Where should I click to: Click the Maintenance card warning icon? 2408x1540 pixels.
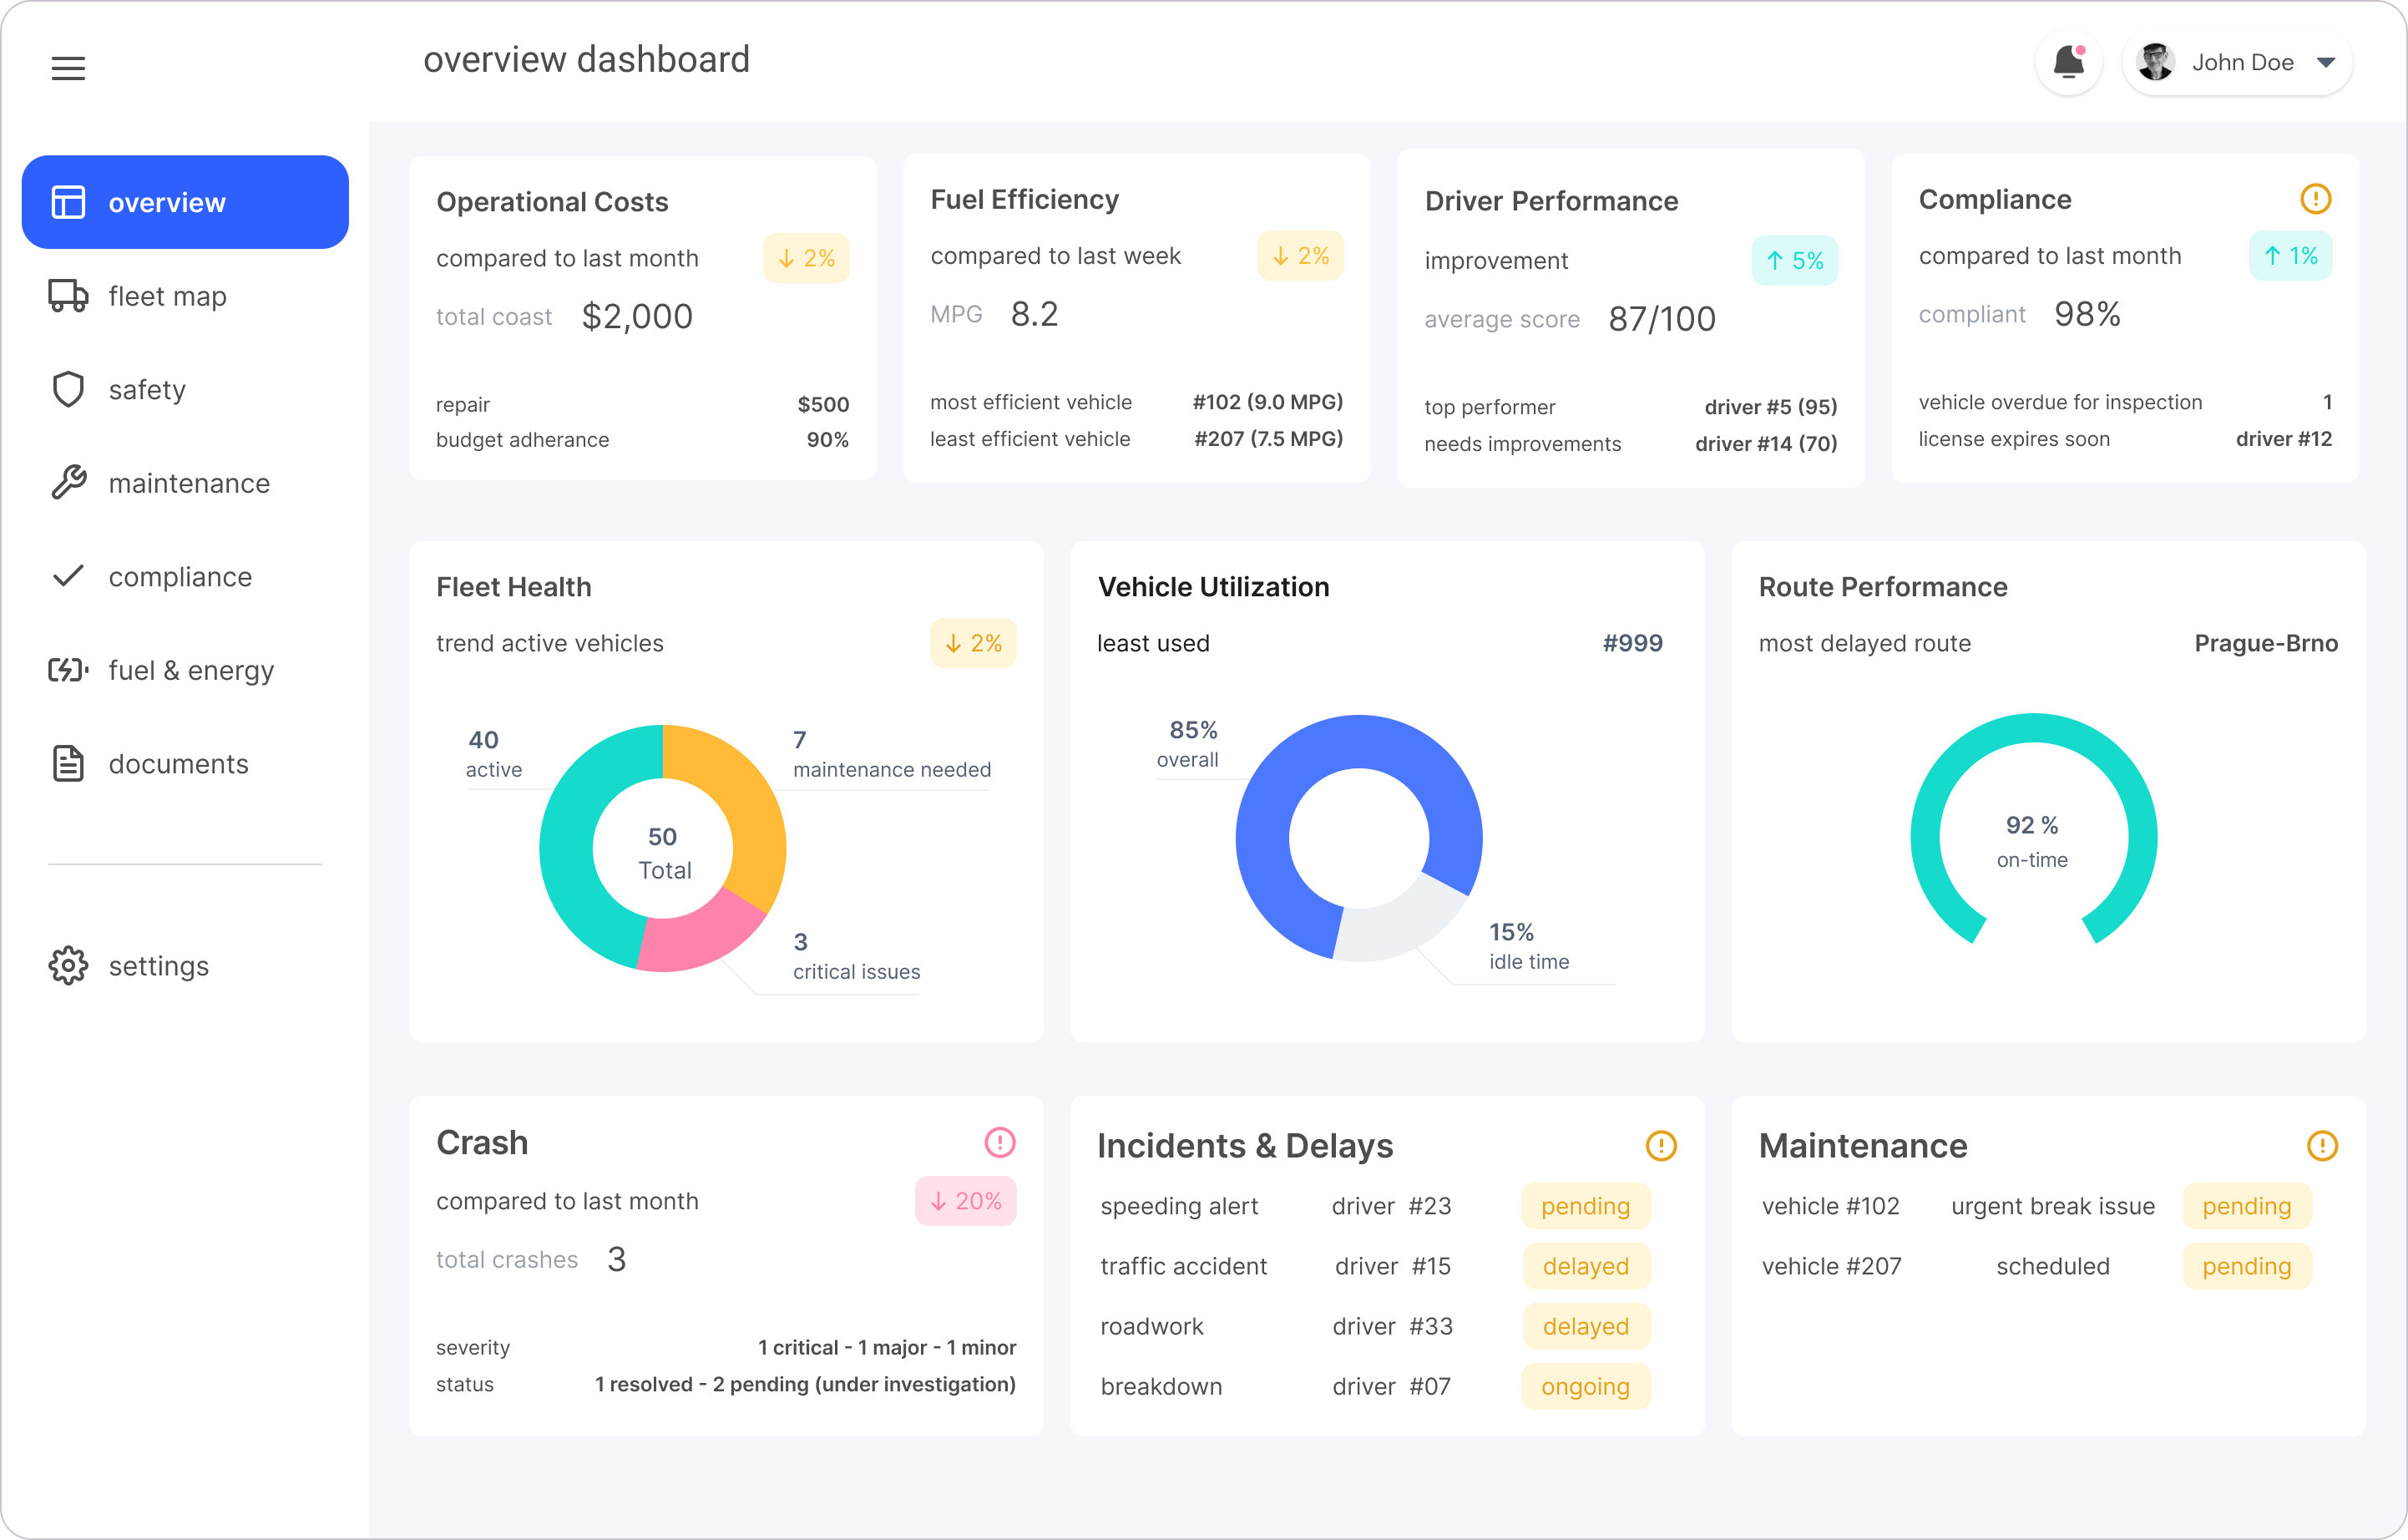2322,1146
